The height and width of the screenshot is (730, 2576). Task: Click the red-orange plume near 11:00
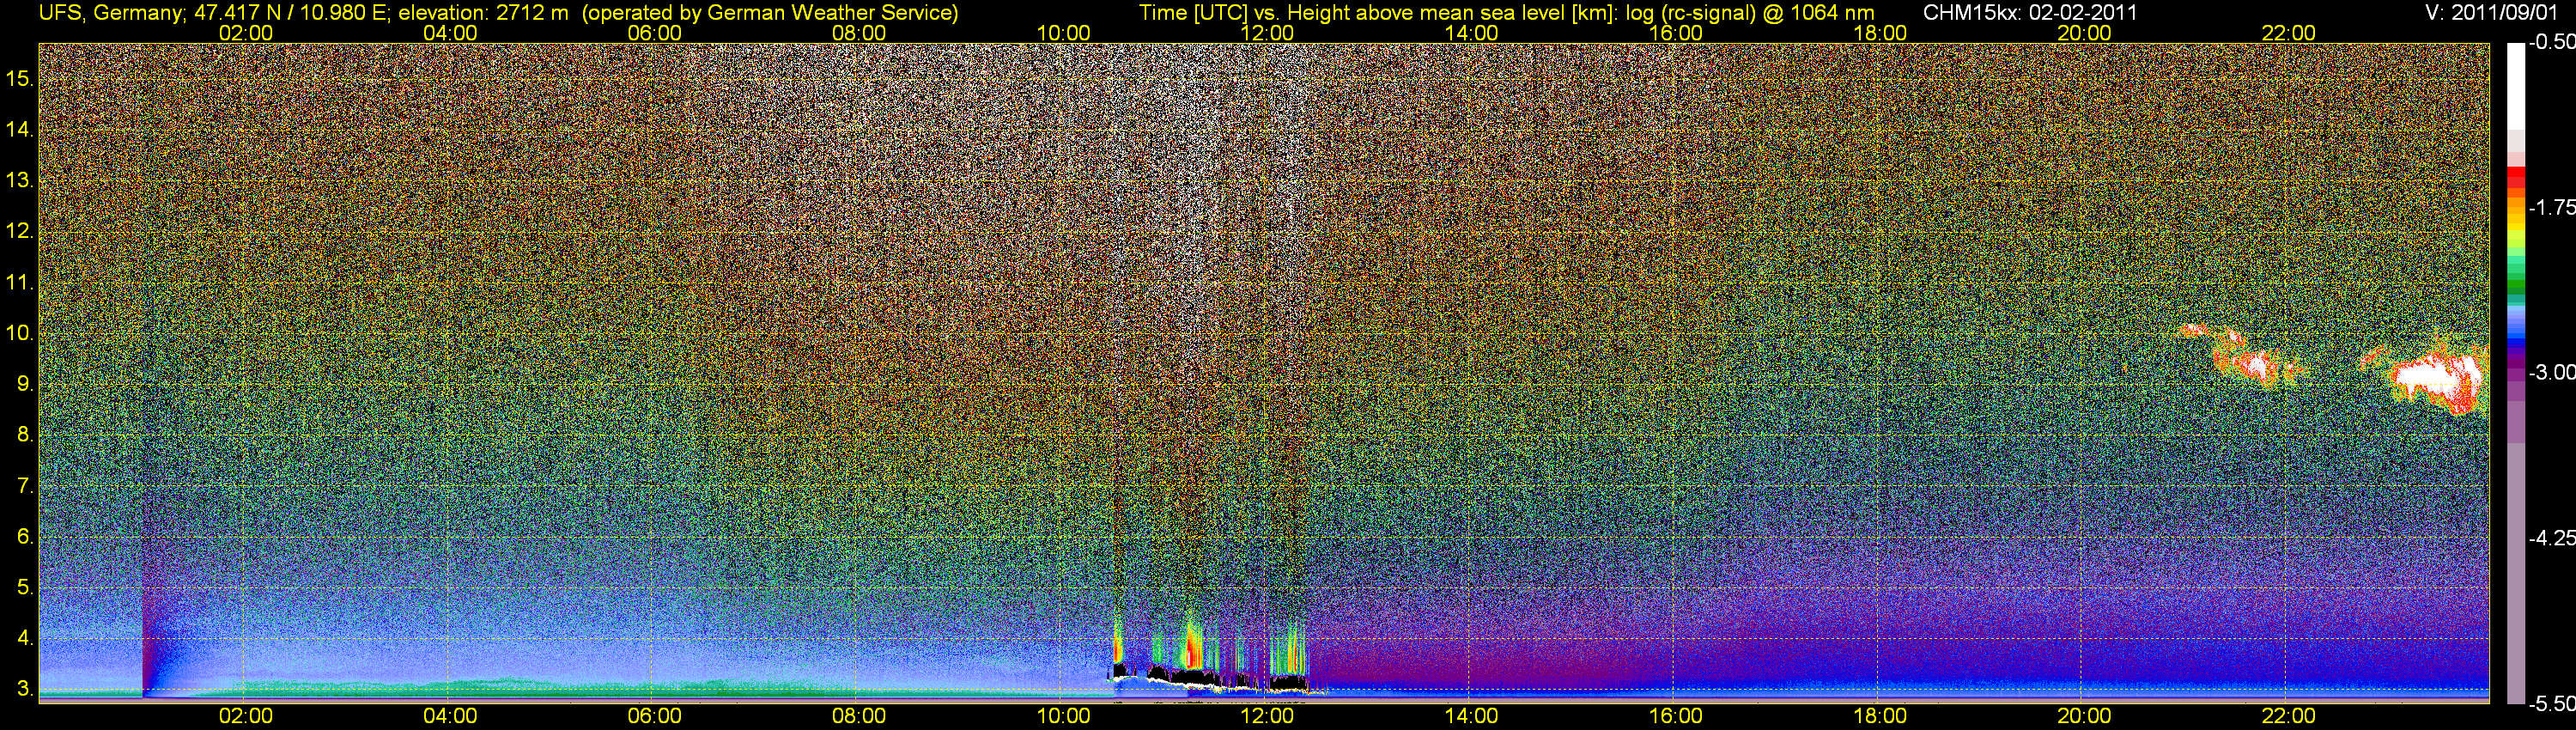pos(1190,648)
